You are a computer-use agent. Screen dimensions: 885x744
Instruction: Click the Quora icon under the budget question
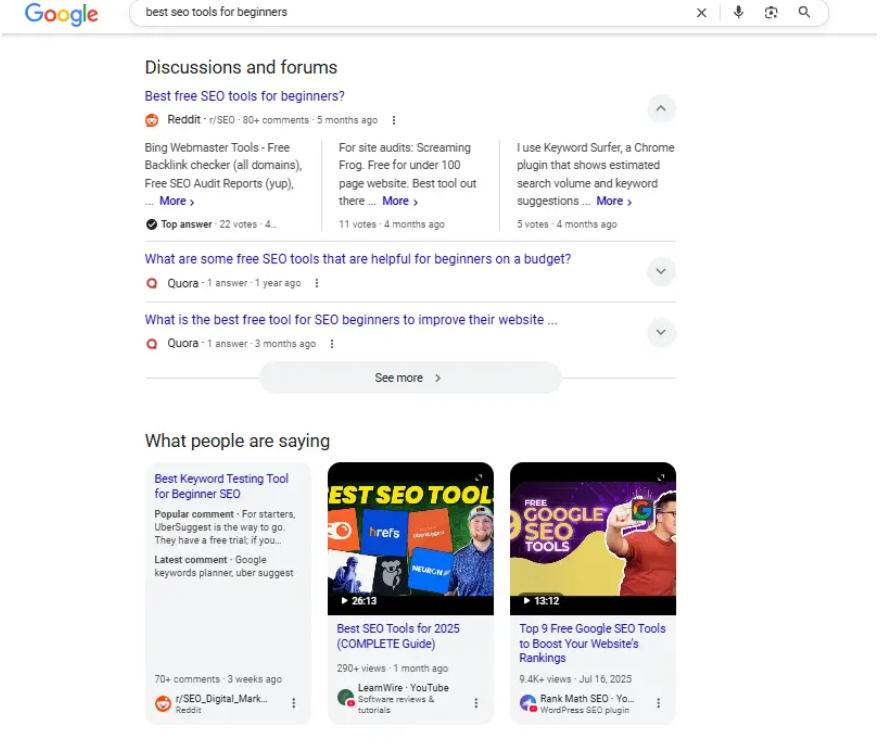(151, 283)
